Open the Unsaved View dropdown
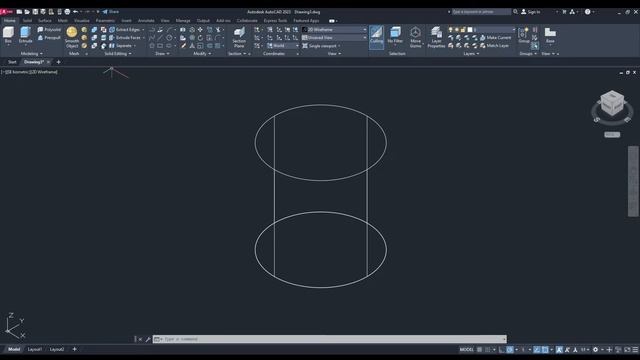This screenshot has height=360, width=640. pos(334,38)
